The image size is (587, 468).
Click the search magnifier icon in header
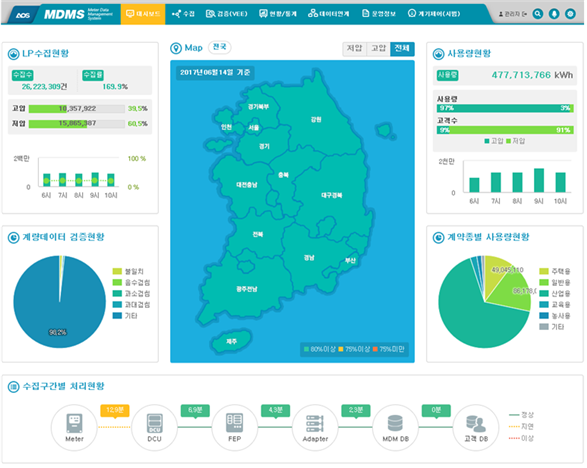[x=538, y=14]
